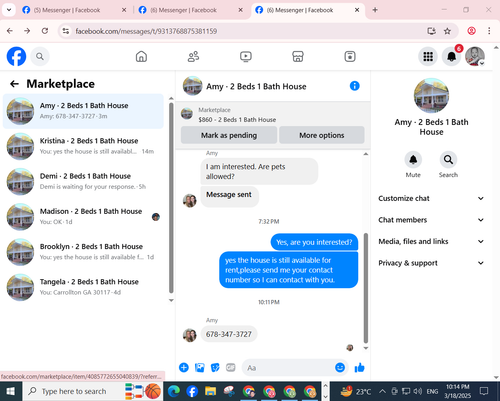Open the Facebook menu grid icon
The image size is (500, 401).
click(428, 57)
